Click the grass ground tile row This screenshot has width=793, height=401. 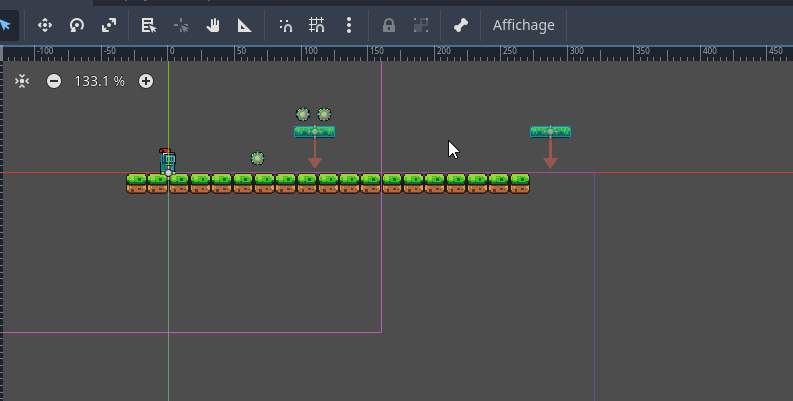click(x=328, y=184)
